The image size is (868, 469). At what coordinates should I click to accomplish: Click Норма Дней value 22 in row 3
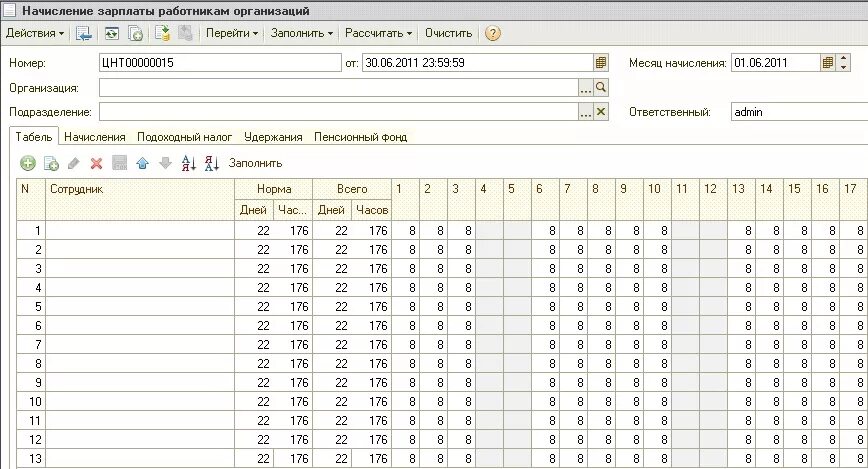click(253, 269)
